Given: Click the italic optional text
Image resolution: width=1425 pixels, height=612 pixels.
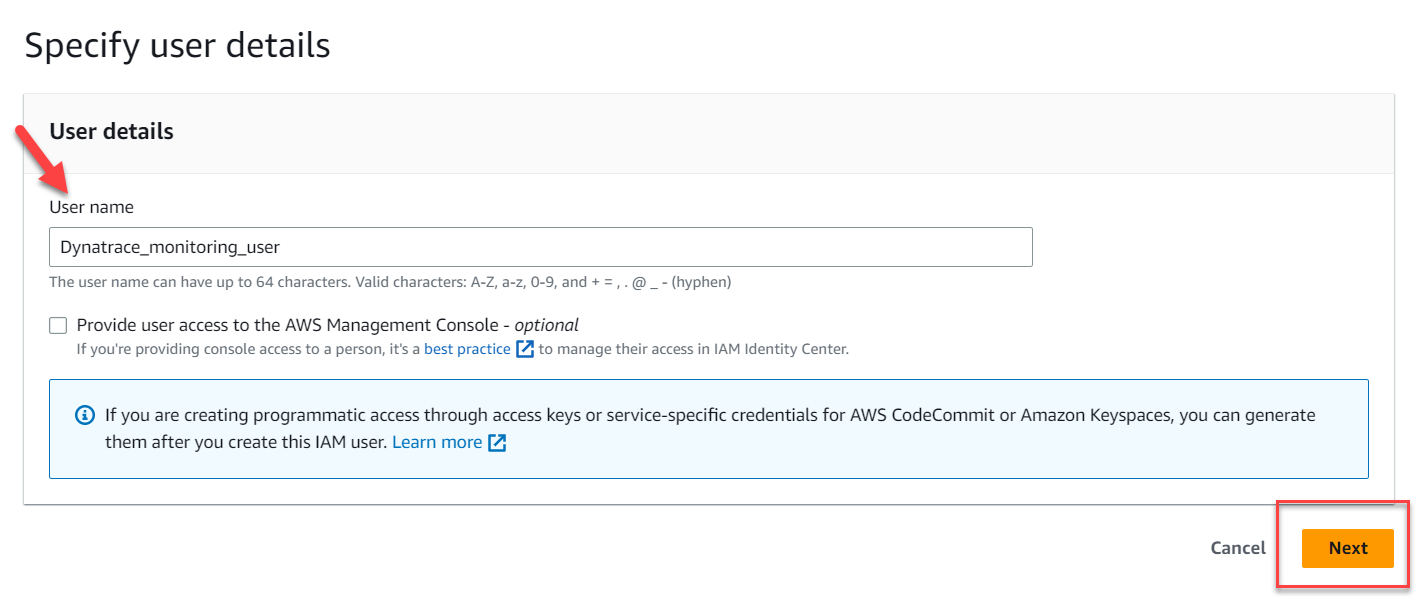Looking at the screenshot, I should click(x=546, y=325).
